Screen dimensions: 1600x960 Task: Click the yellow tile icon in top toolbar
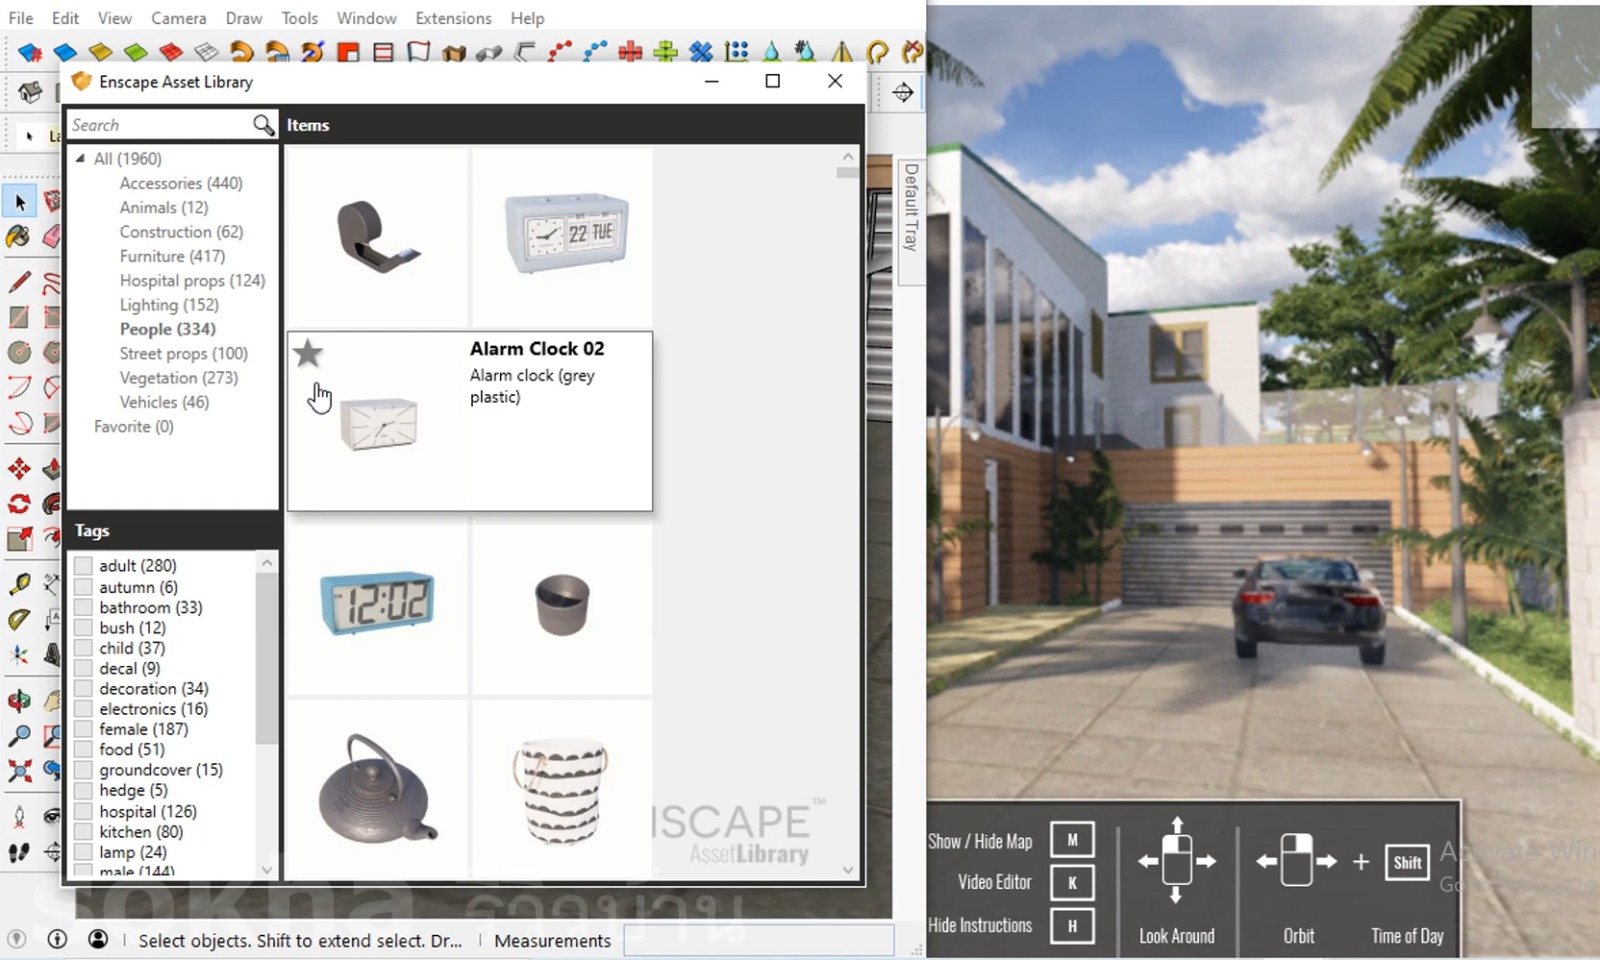[100, 51]
